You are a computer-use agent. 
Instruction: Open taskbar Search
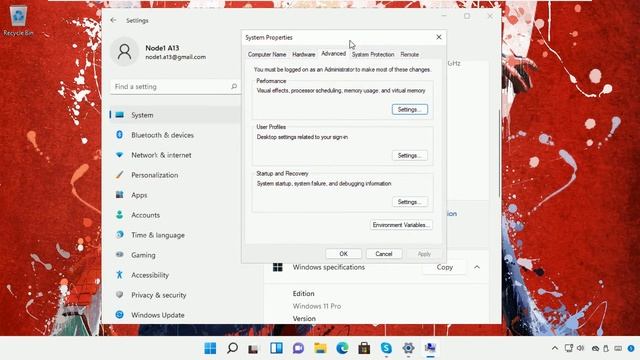click(232, 348)
